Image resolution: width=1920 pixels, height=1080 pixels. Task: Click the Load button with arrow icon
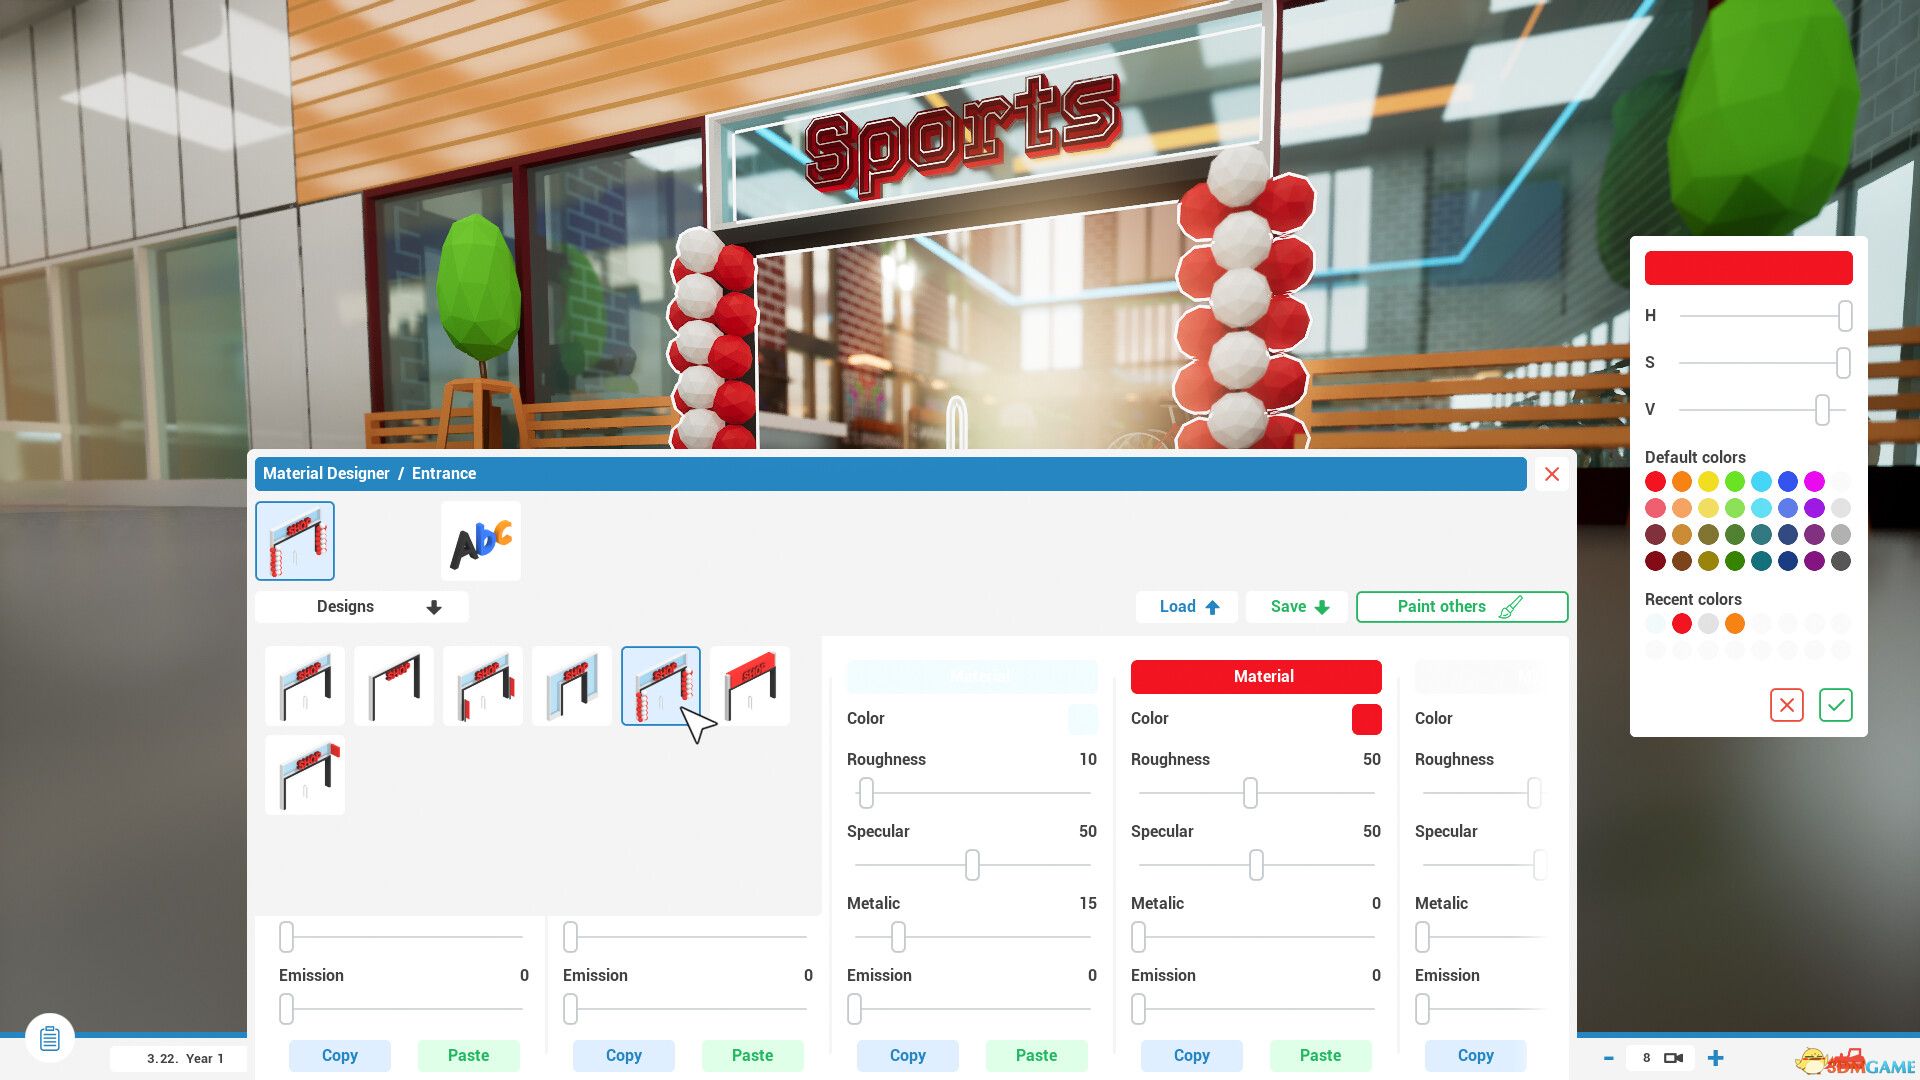tap(1188, 605)
